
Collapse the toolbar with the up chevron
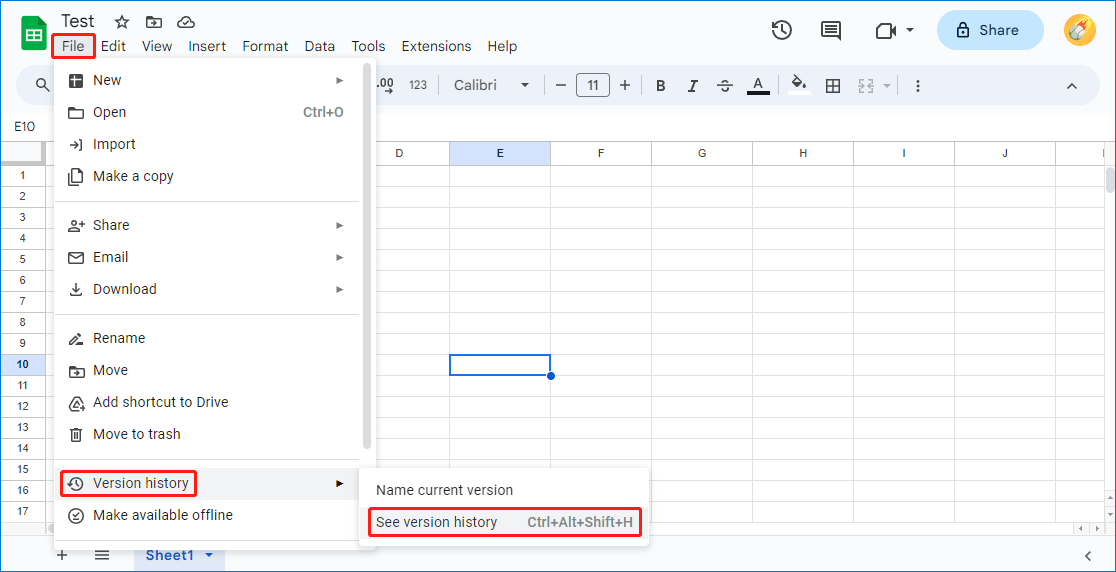(x=1071, y=86)
